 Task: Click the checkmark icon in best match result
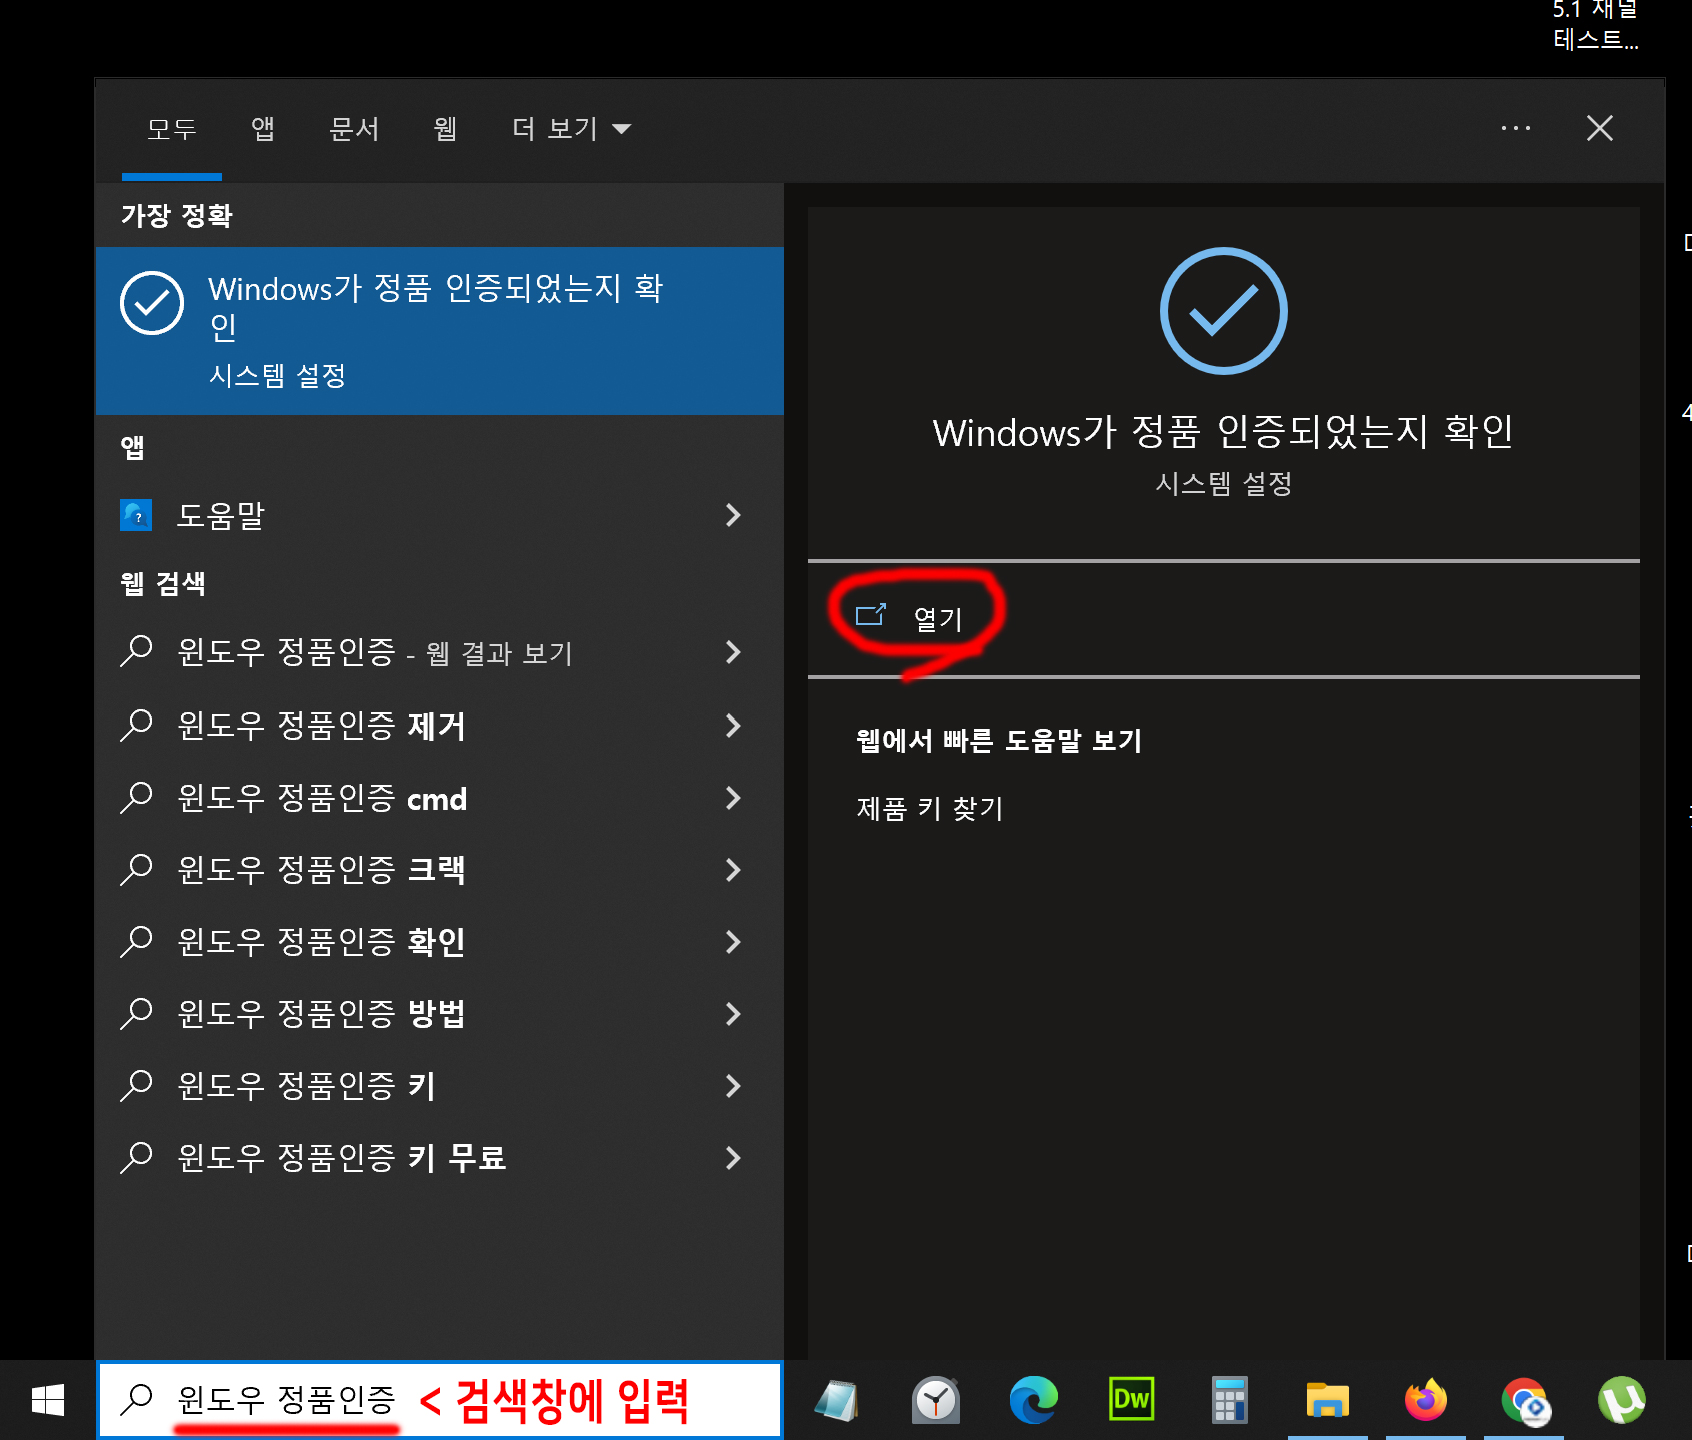tap(152, 303)
